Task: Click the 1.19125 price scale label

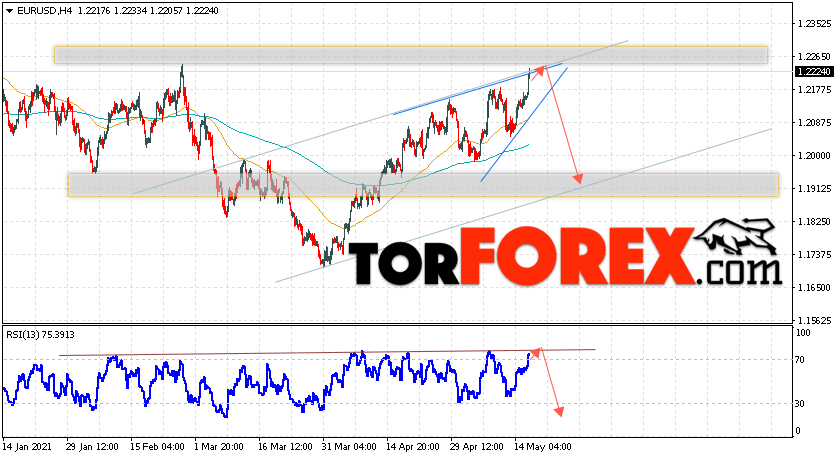Action: [x=814, y=189]
